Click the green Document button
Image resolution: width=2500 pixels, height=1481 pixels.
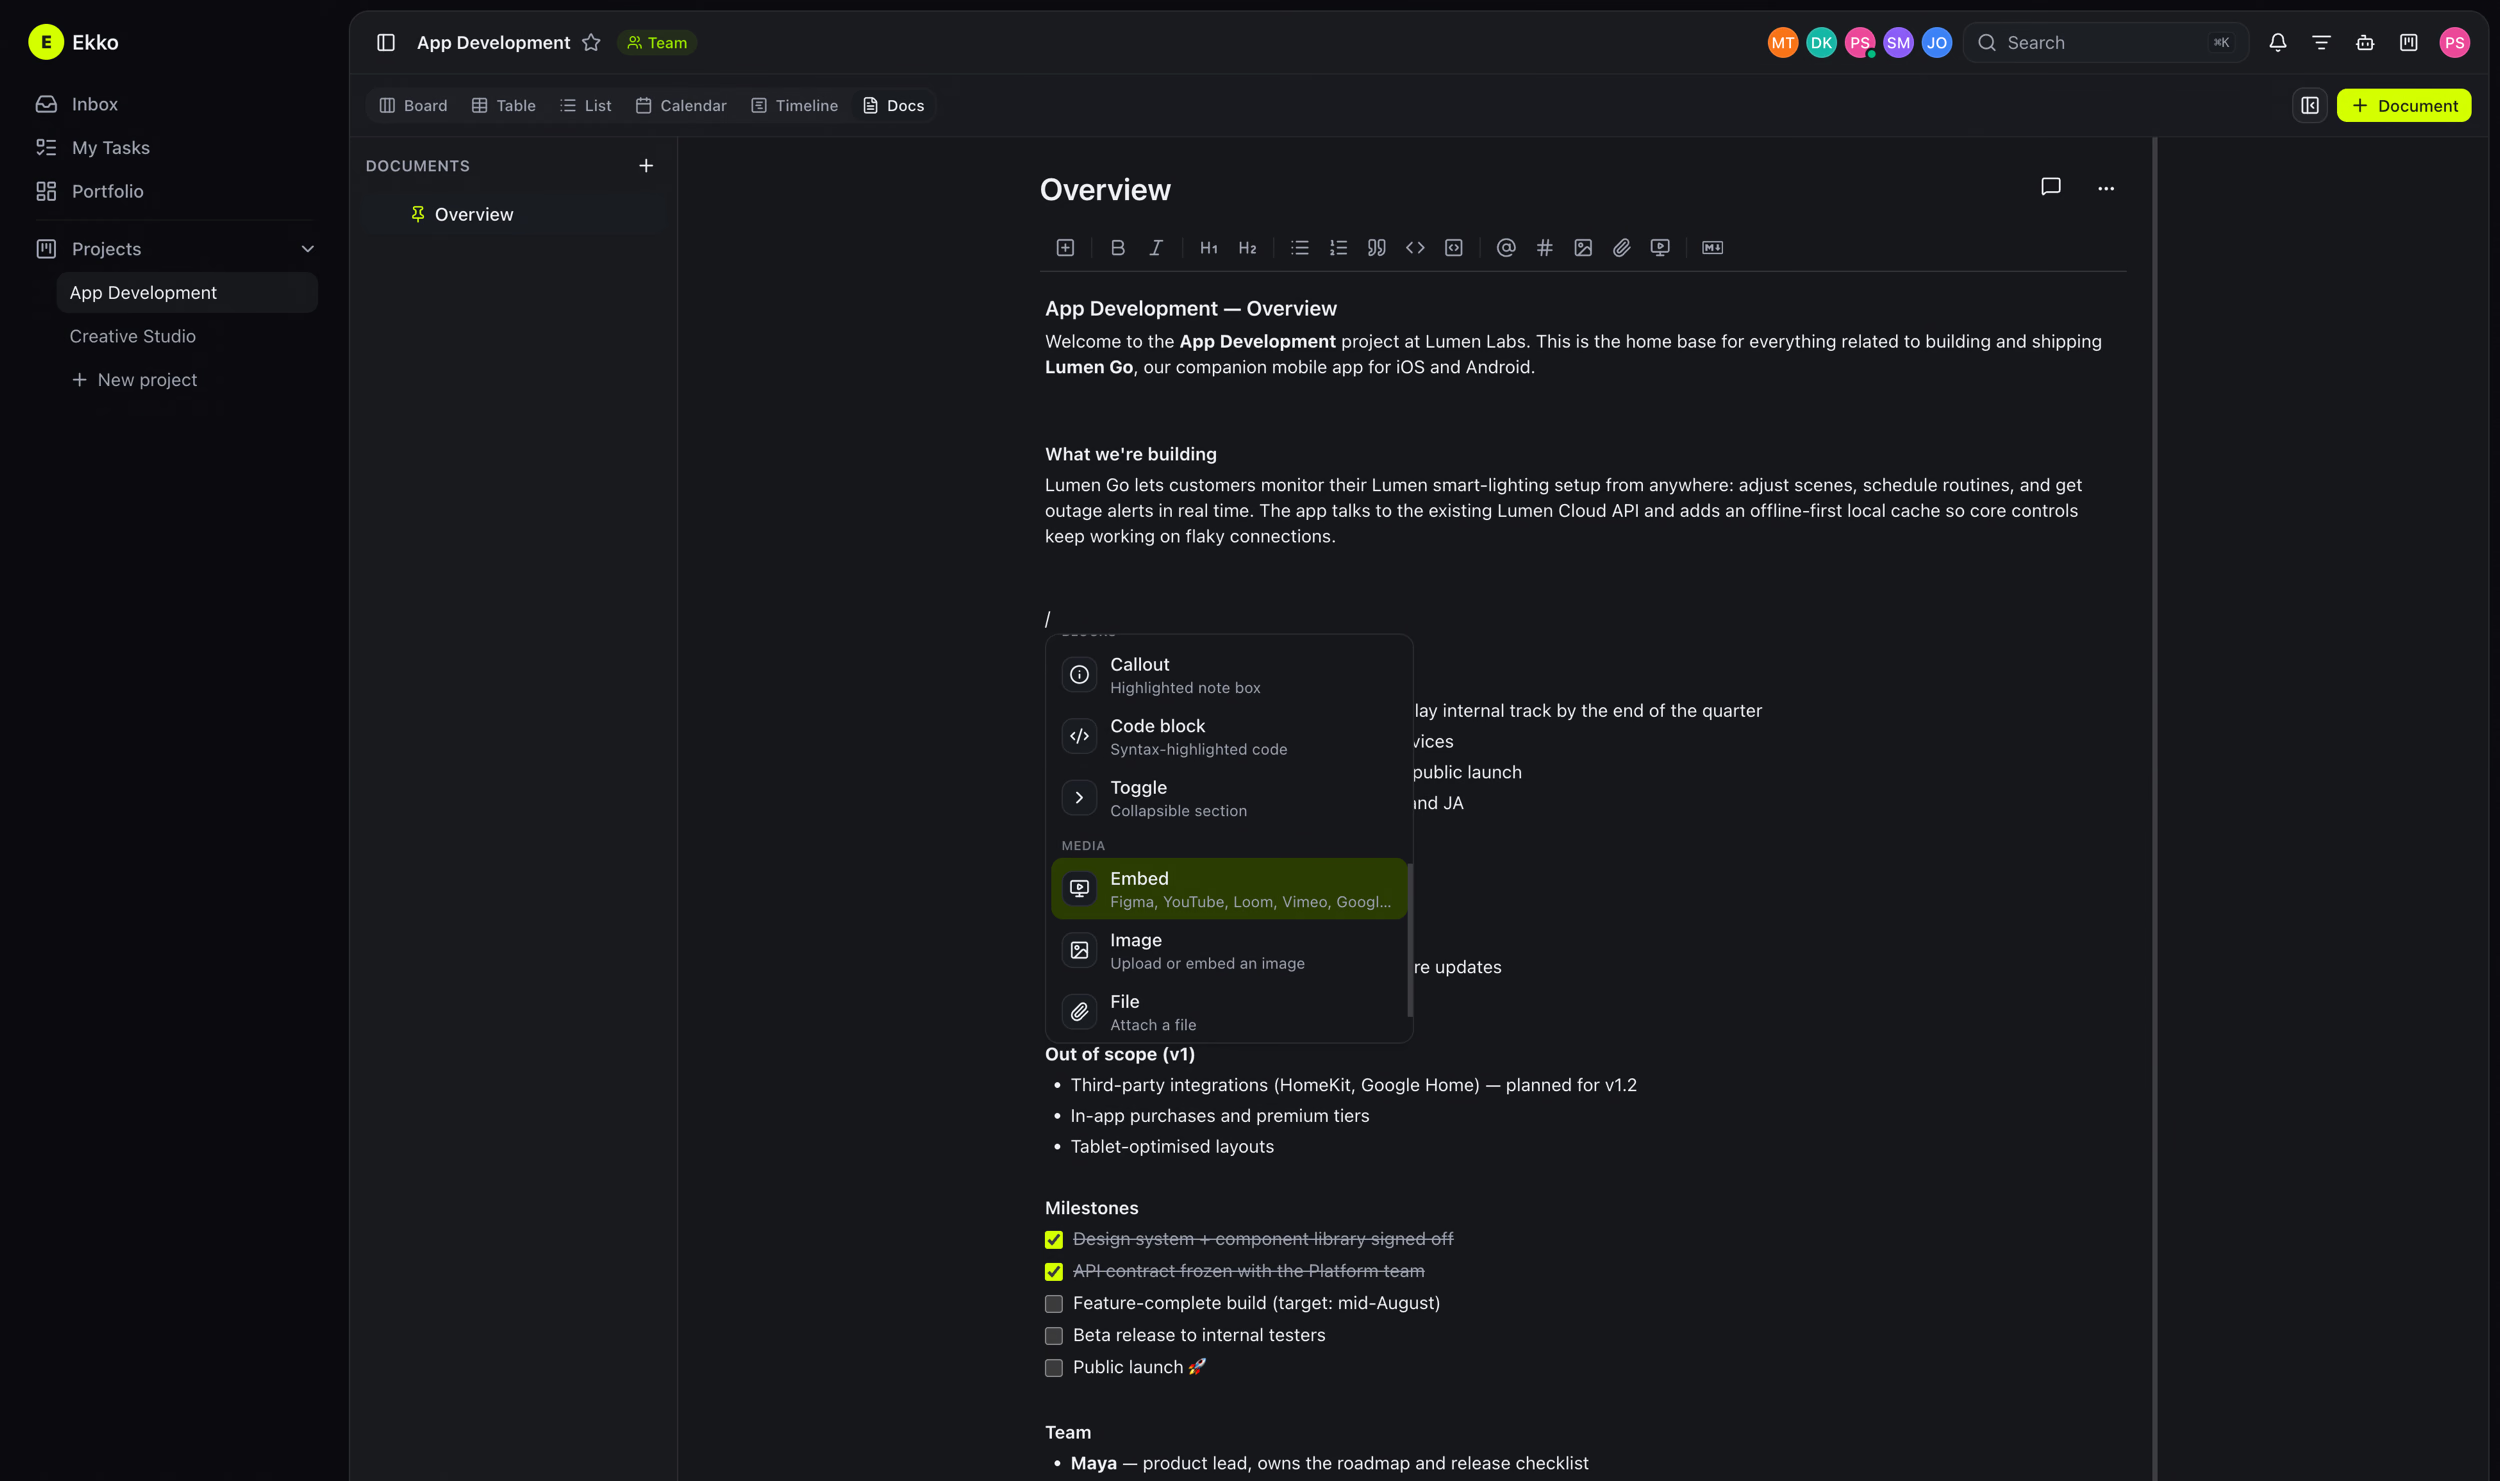point(2403,105)
